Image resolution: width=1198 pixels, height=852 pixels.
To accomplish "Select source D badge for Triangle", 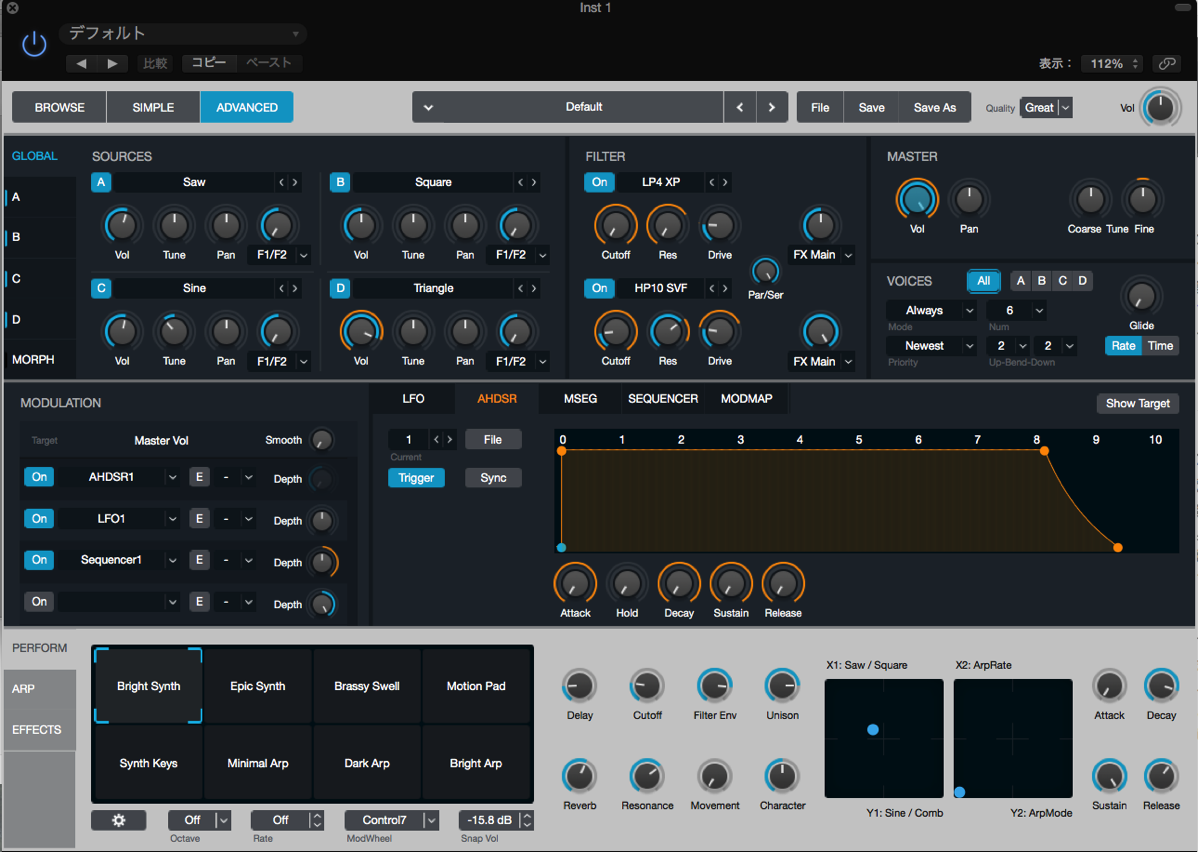I will (340, 288).
